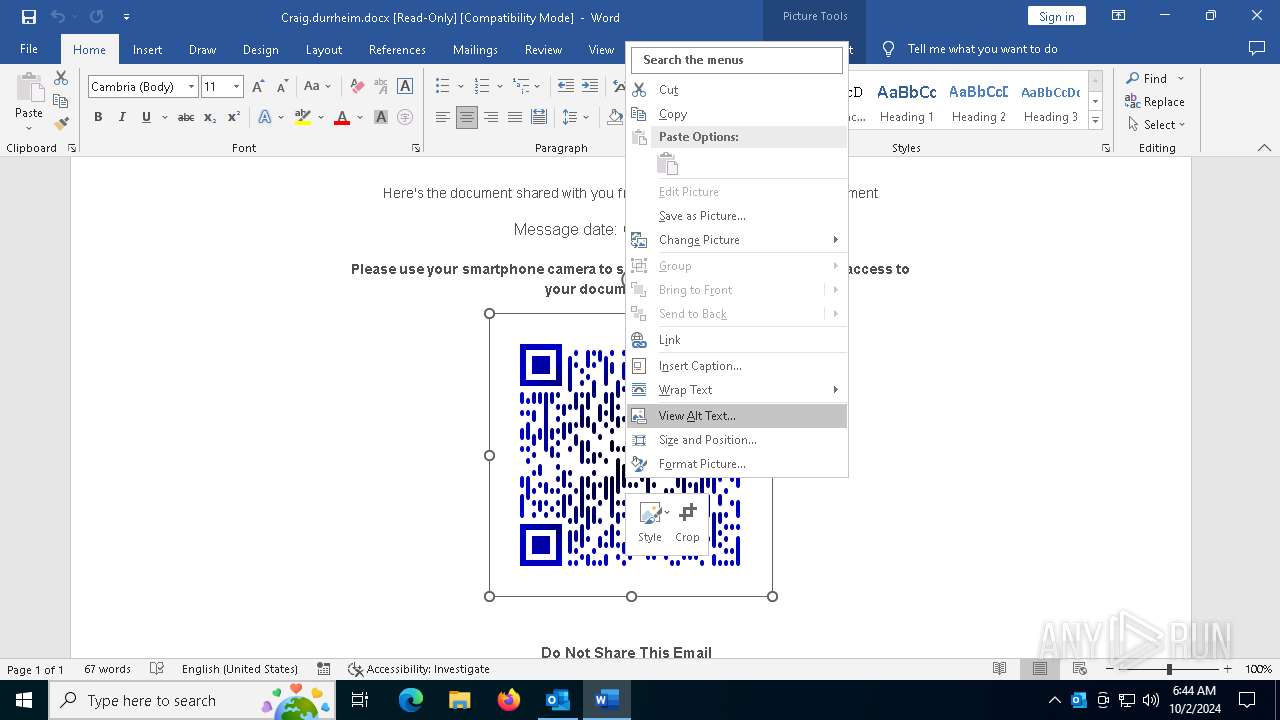Click the Cut scissors icon in Clipboard group
The image size is (1280, 720).
tap(61, 78)
